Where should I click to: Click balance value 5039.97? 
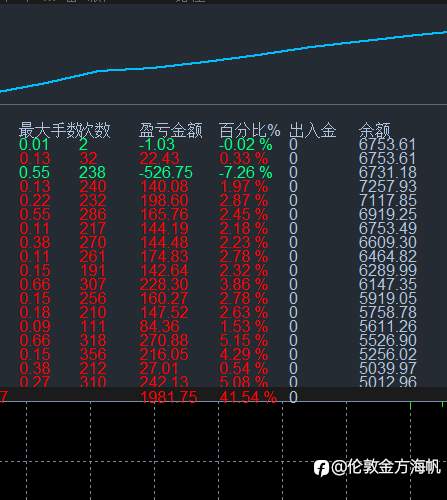pyautogui.click(x=388, y=369)
